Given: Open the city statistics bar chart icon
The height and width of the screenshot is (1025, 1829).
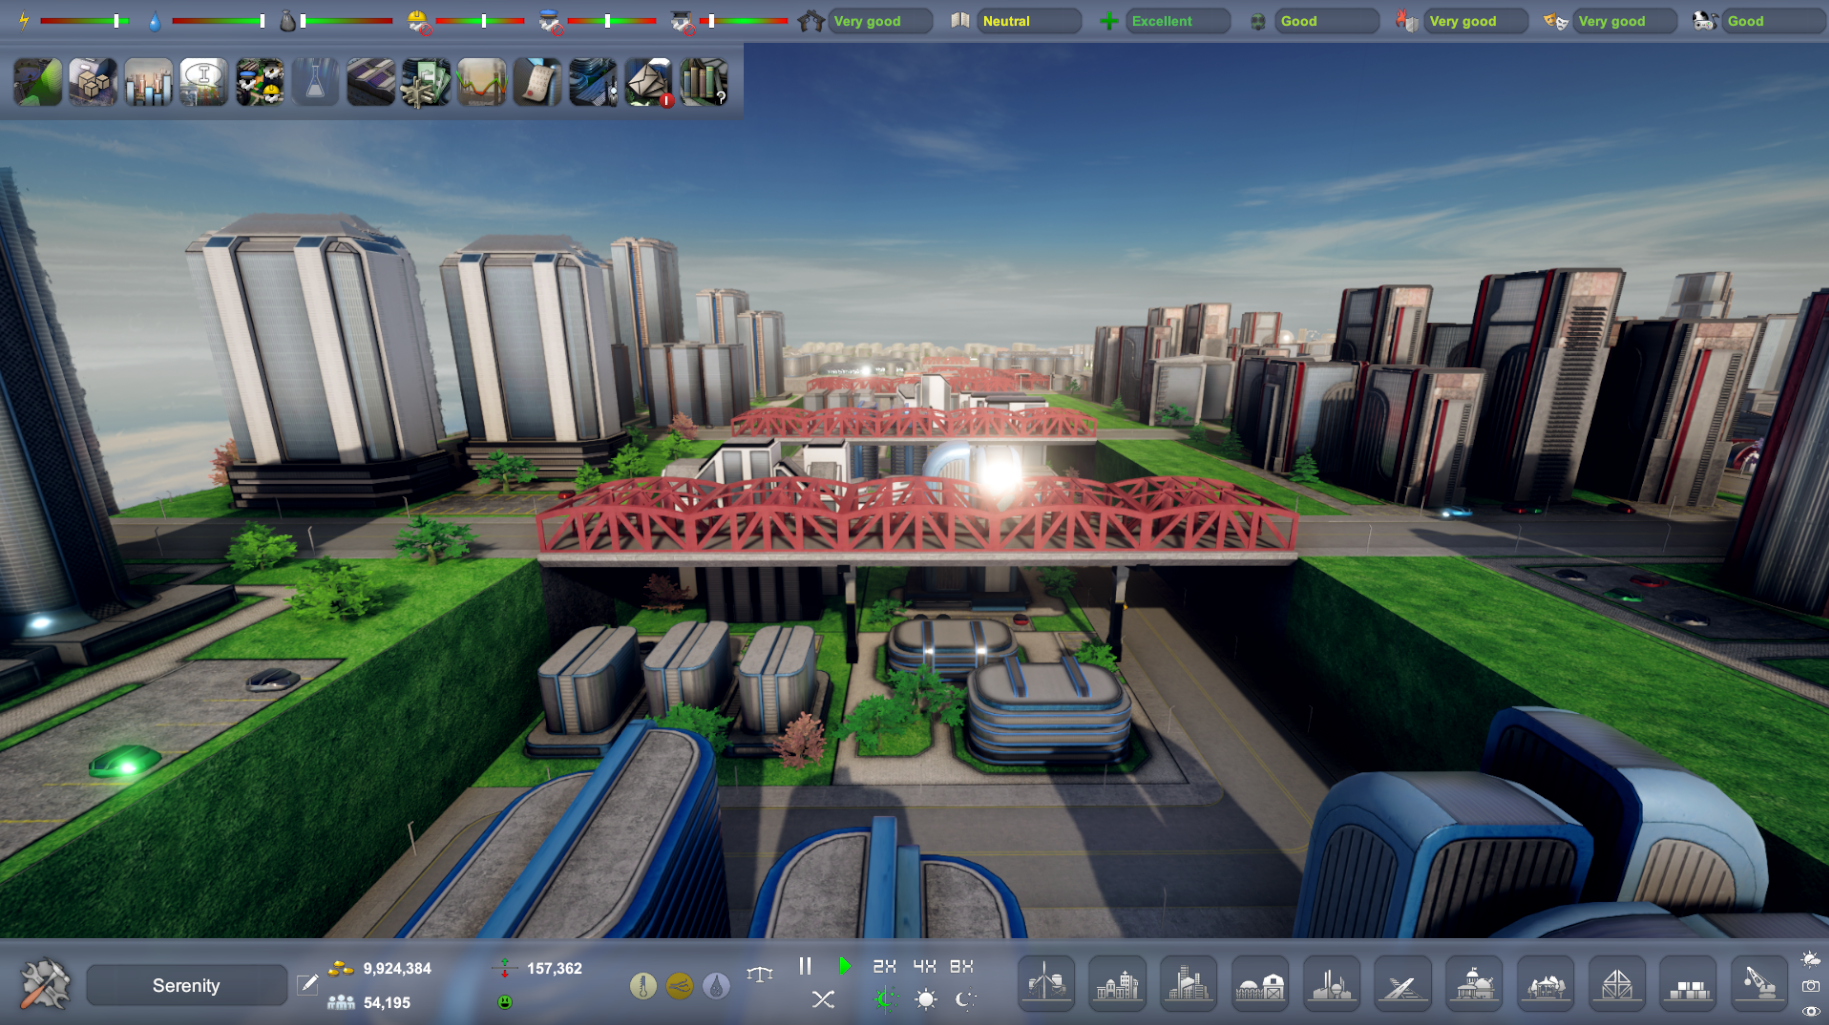Looking at the screenshot, I should [148, 82].
